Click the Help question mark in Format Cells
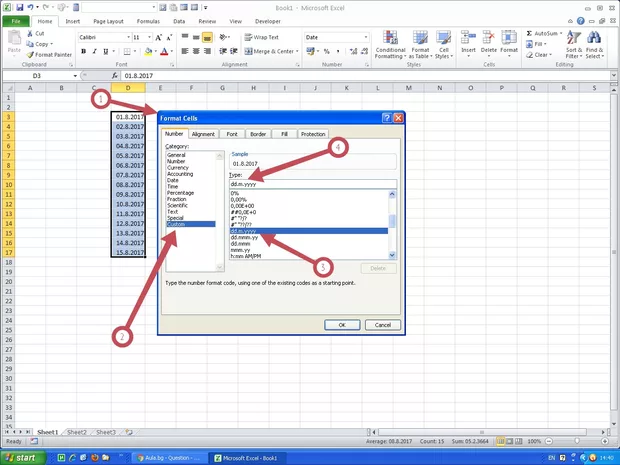Viewport: 620px width, 465px height. pos(386,119)
